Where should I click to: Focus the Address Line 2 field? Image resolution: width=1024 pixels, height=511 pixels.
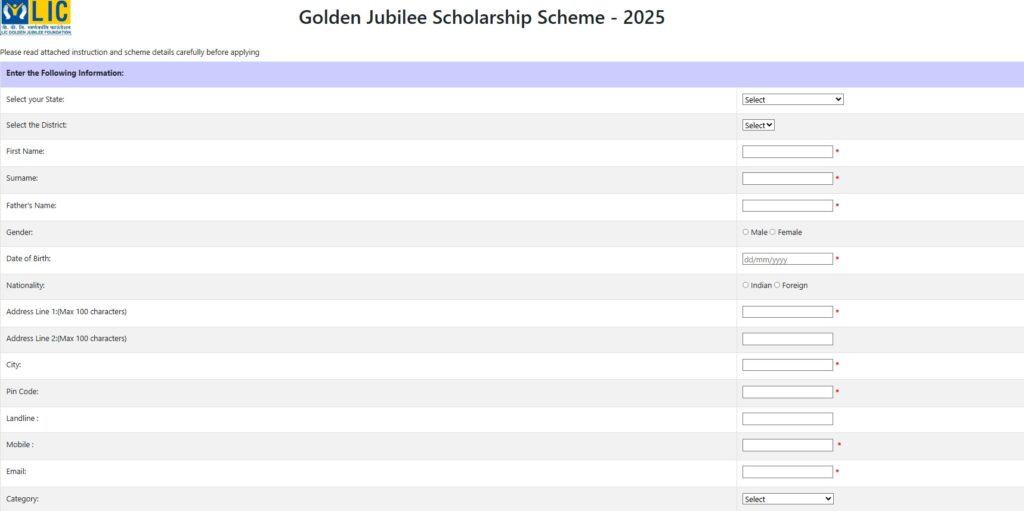click(x=787, y=339)
